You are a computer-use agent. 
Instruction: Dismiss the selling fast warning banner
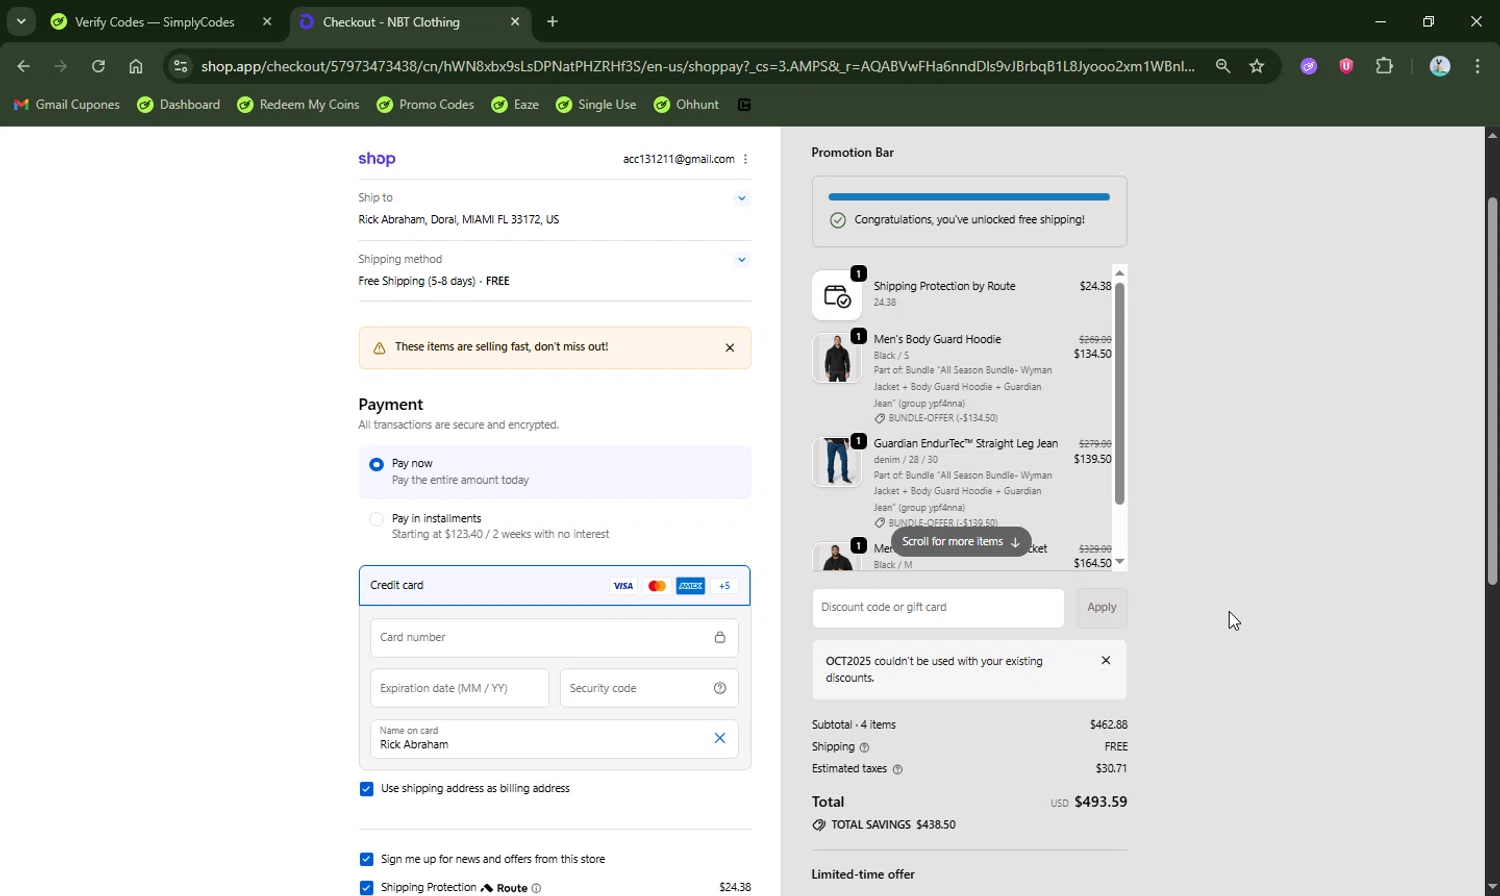[730, 348]
